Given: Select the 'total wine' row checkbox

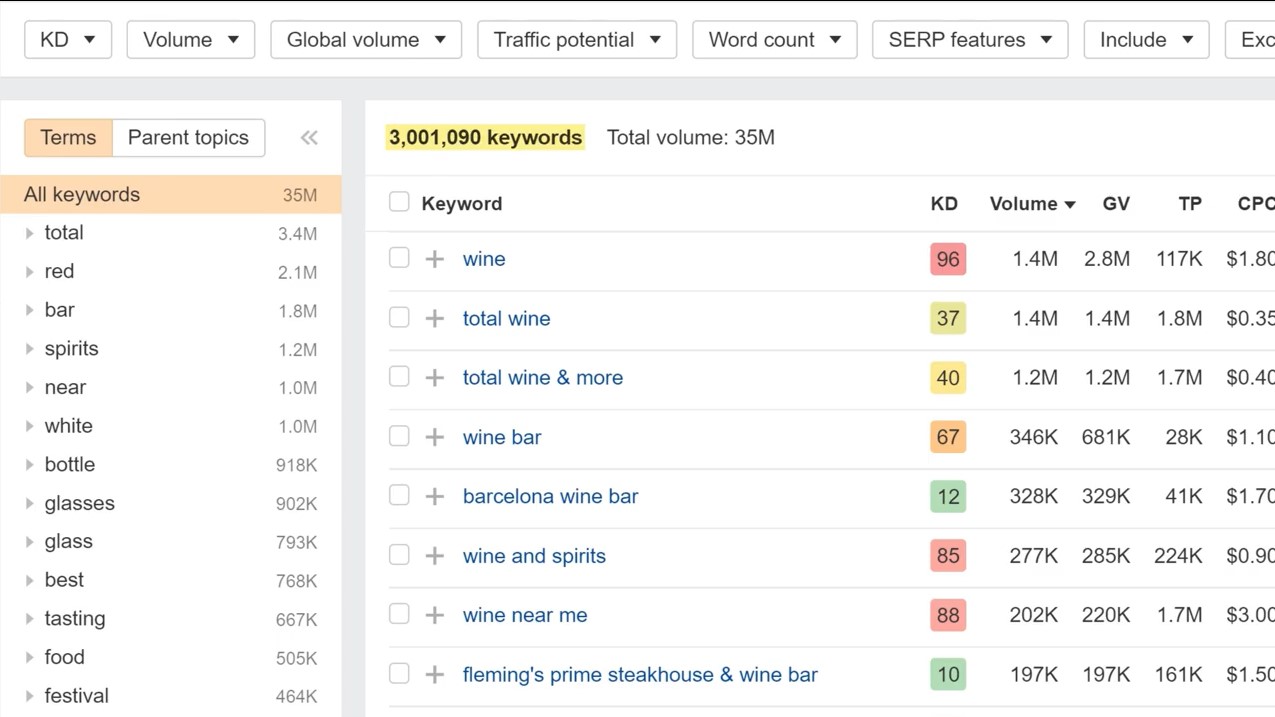Looking at the screenshot, I should [399, 317].
